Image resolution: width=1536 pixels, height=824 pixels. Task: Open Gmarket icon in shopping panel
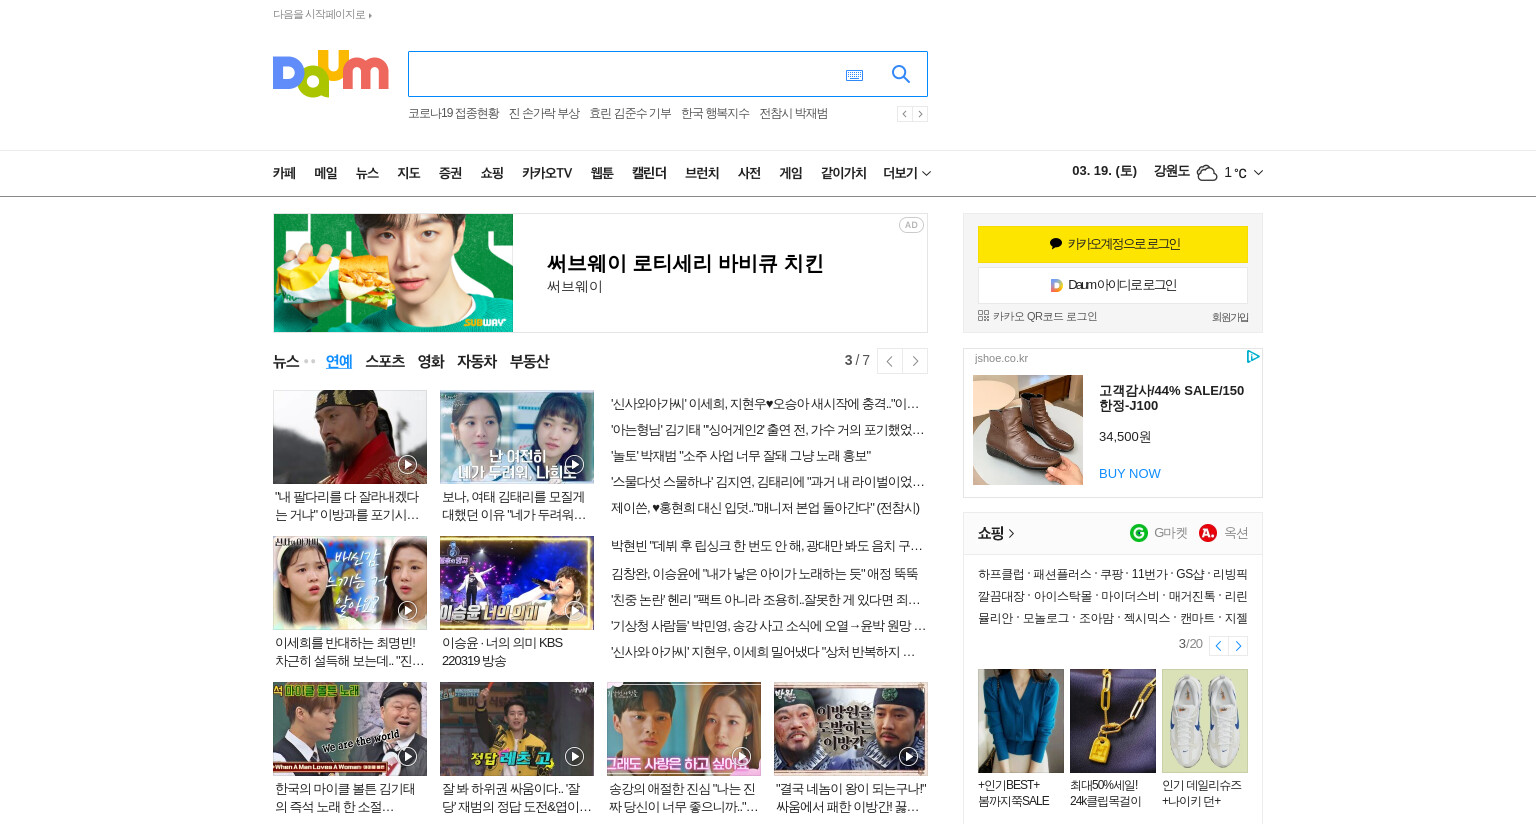click(1138, 533)
